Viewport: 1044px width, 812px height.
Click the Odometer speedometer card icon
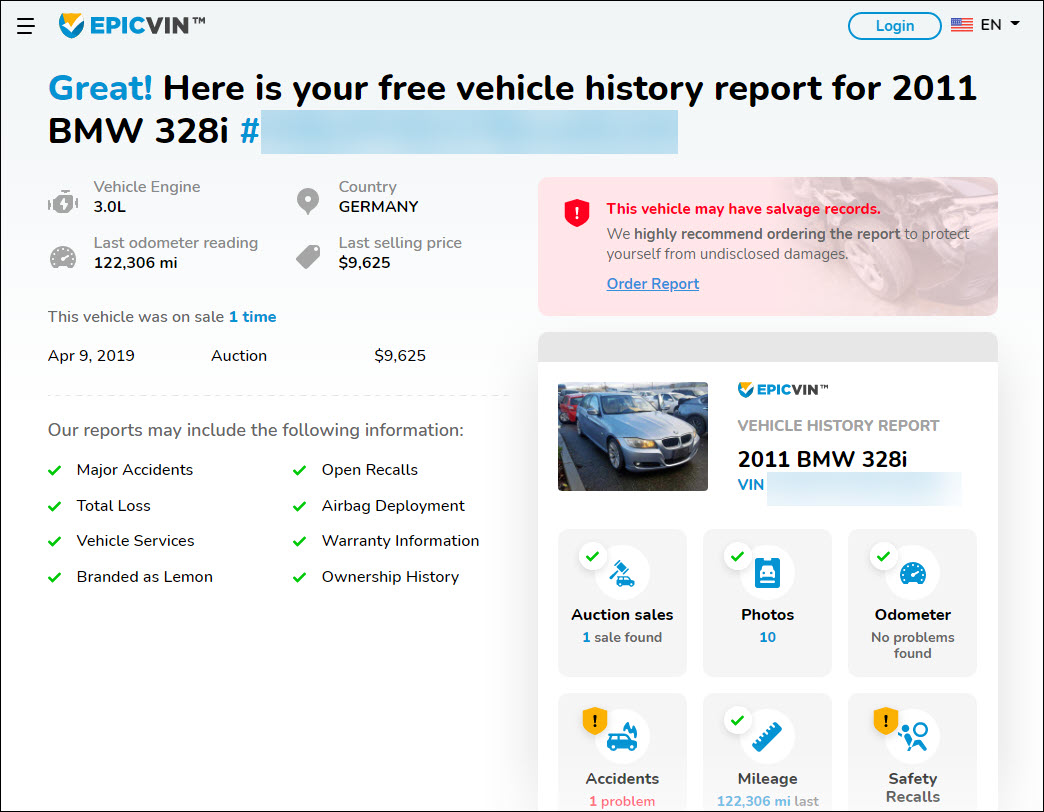click(x=912, y=573)
